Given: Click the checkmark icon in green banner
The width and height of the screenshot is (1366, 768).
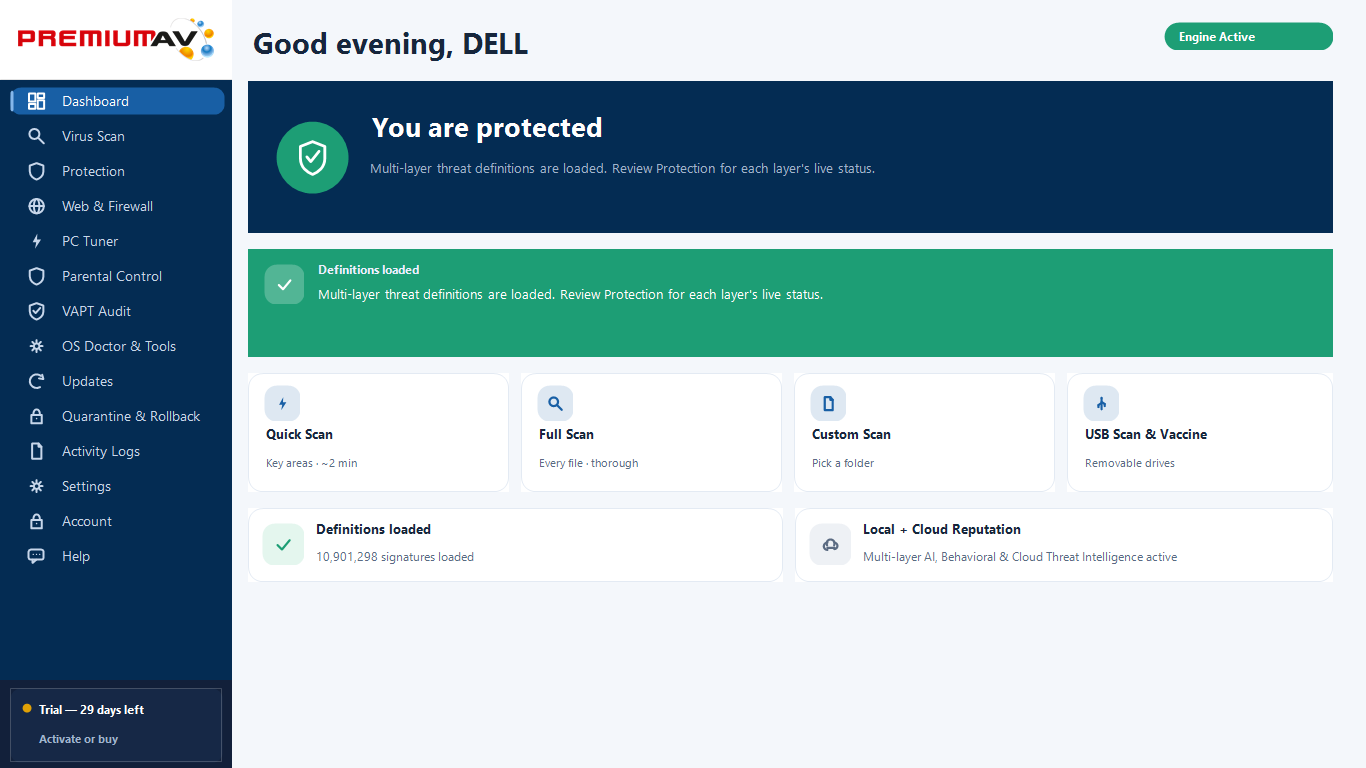Looking at the screenshot, I should 284,285.
